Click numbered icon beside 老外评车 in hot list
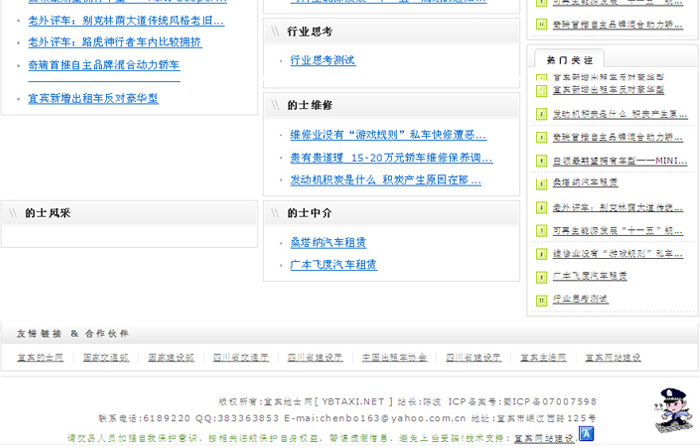Viewport: 700px width, 448px height. pos(541,207)
